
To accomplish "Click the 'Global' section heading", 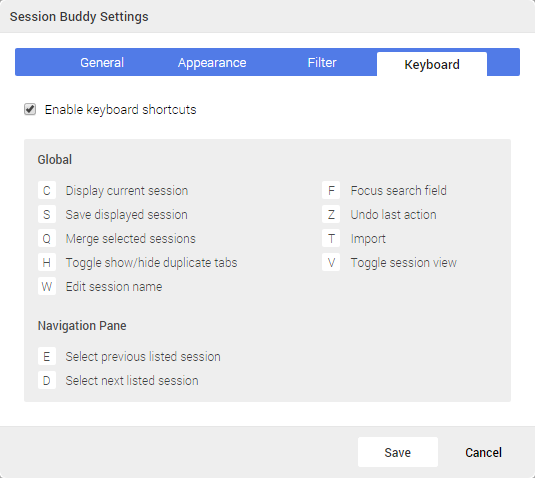I will (x=55, y=159).
